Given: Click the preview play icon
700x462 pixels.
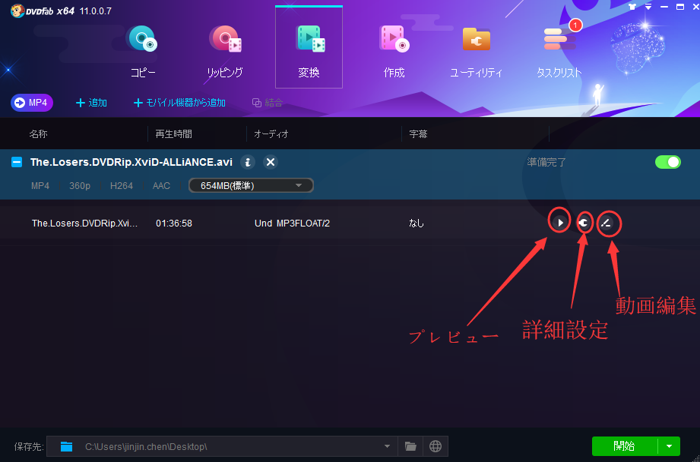Looking at the screenshot, I should [x=560, y=222].
